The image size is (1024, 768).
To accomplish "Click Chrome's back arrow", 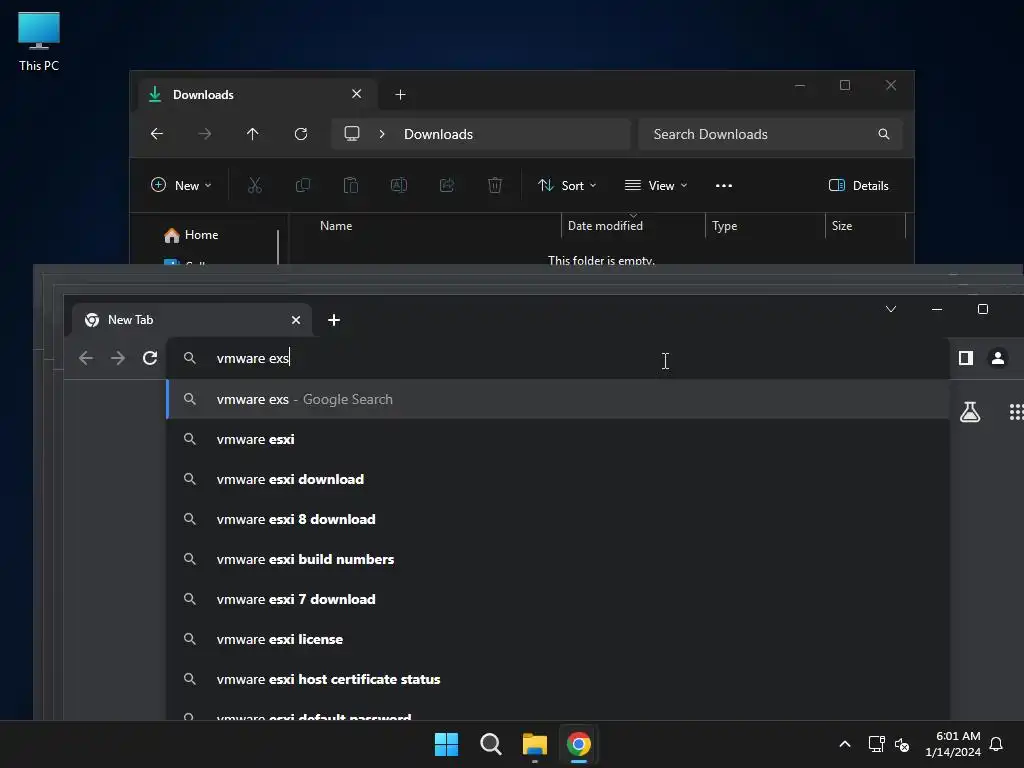I will [86, 358].
